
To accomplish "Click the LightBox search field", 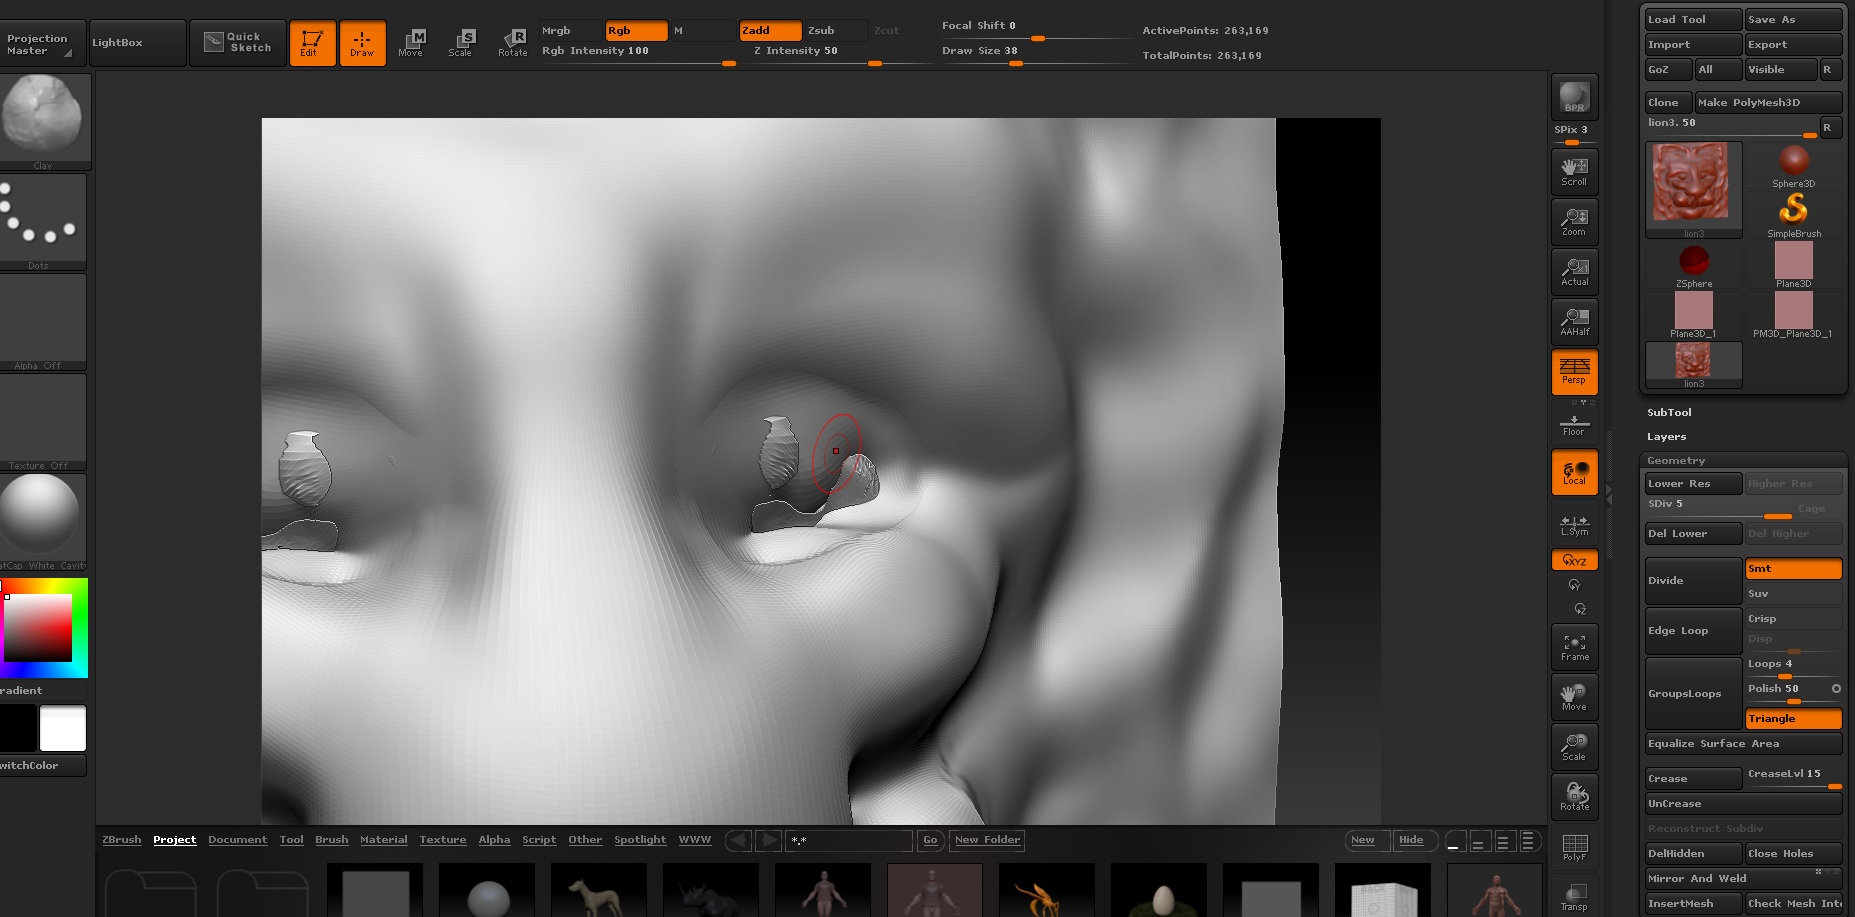I will [849, 840].
